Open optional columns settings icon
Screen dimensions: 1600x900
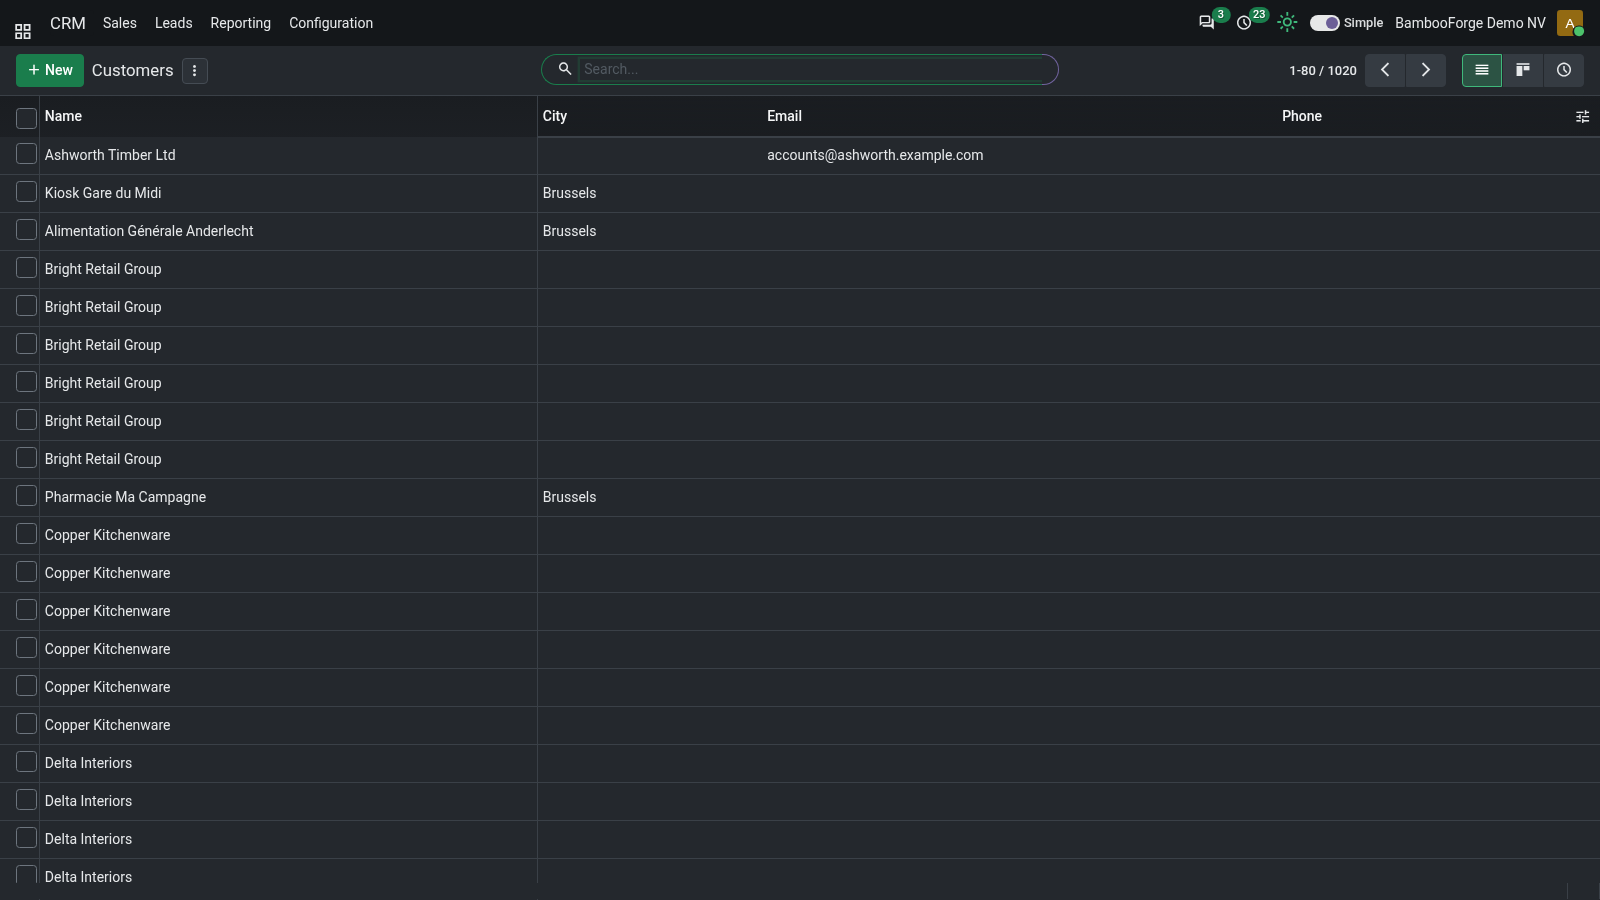[x=1582, y=117]
